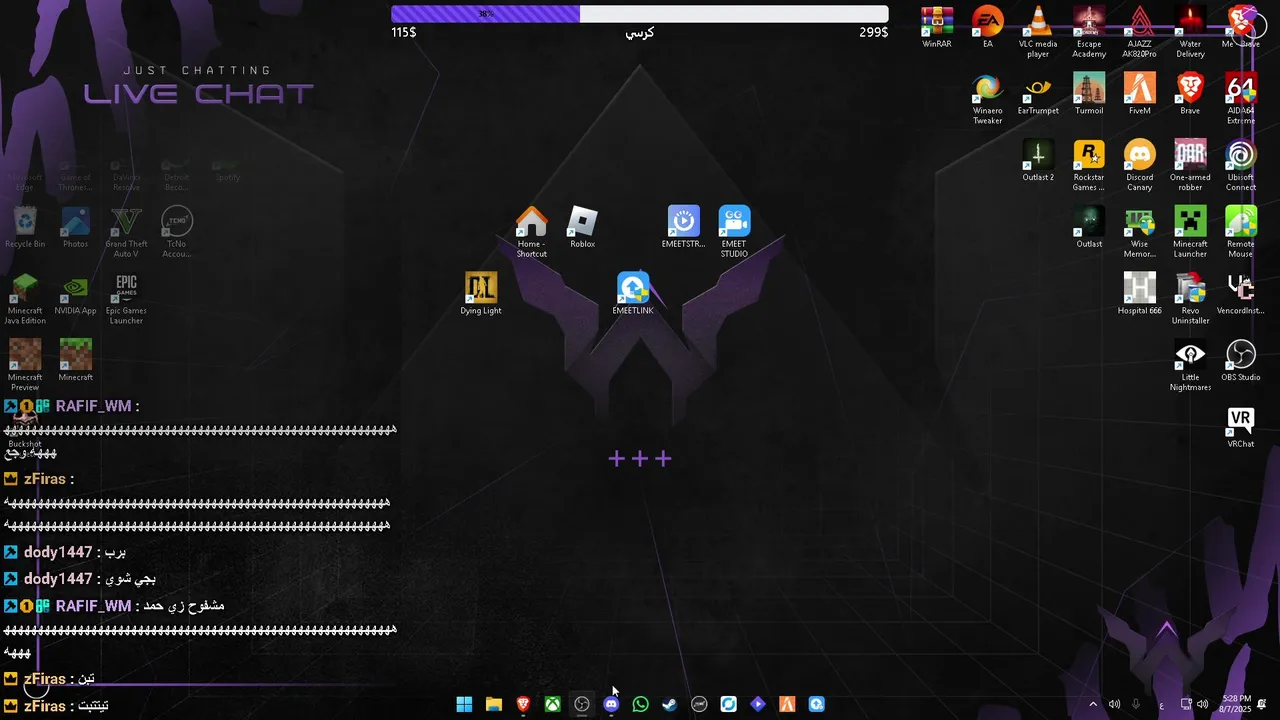
Task: Open TcNo Account Switcher shortcut
Action: (x=176, y=233)
